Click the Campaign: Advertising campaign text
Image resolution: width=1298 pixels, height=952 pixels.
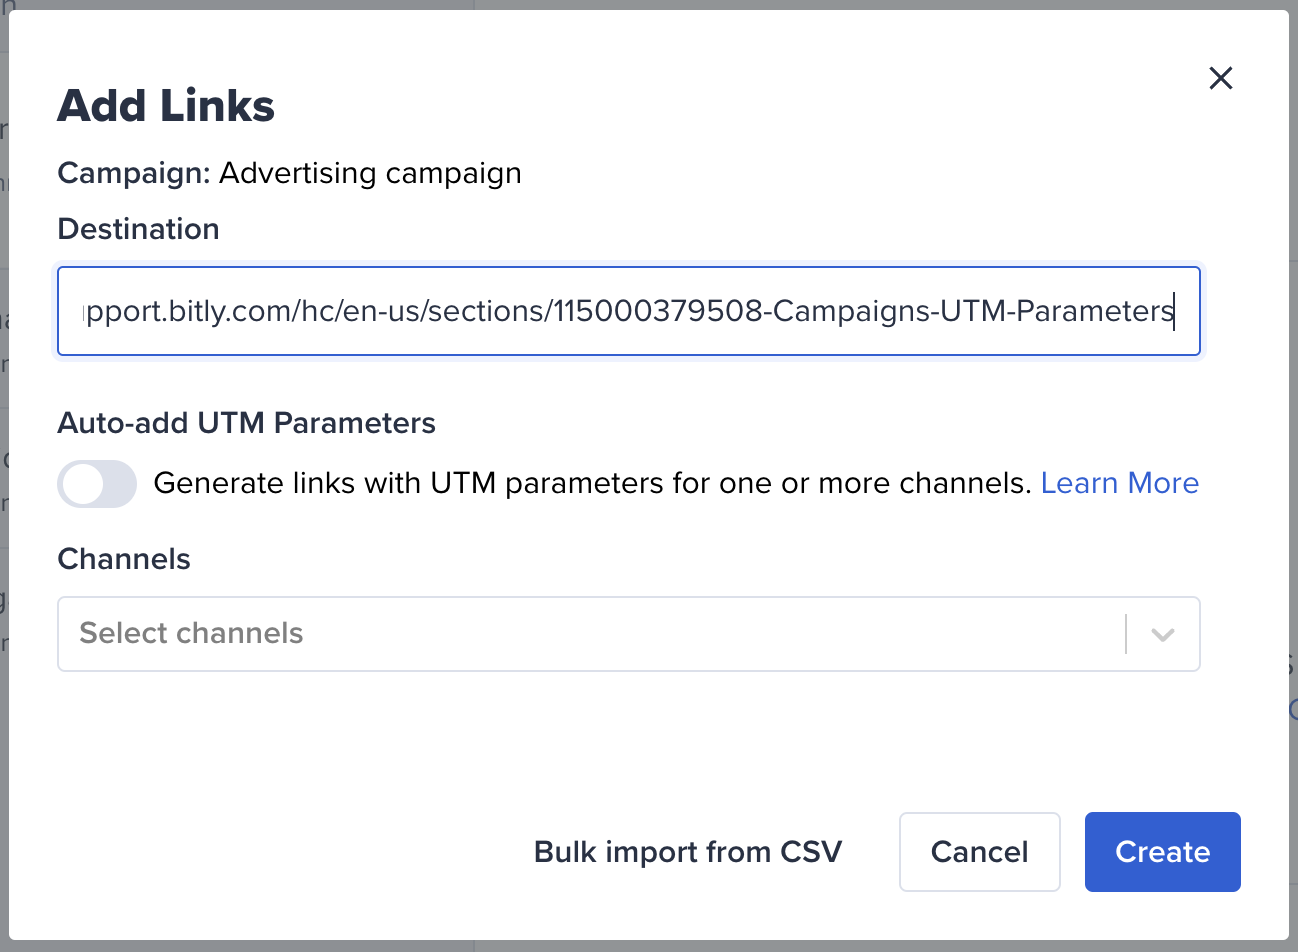289,173
